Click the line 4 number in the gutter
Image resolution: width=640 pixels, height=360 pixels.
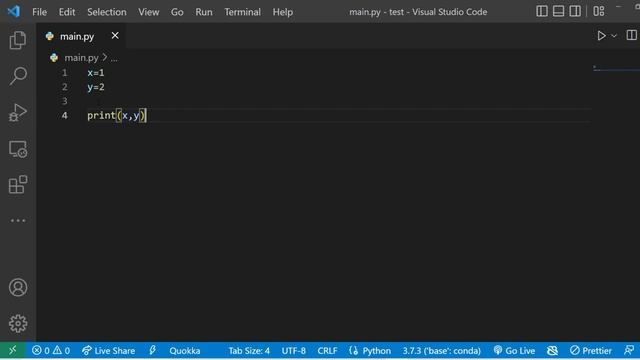click(x=64, y=116)
